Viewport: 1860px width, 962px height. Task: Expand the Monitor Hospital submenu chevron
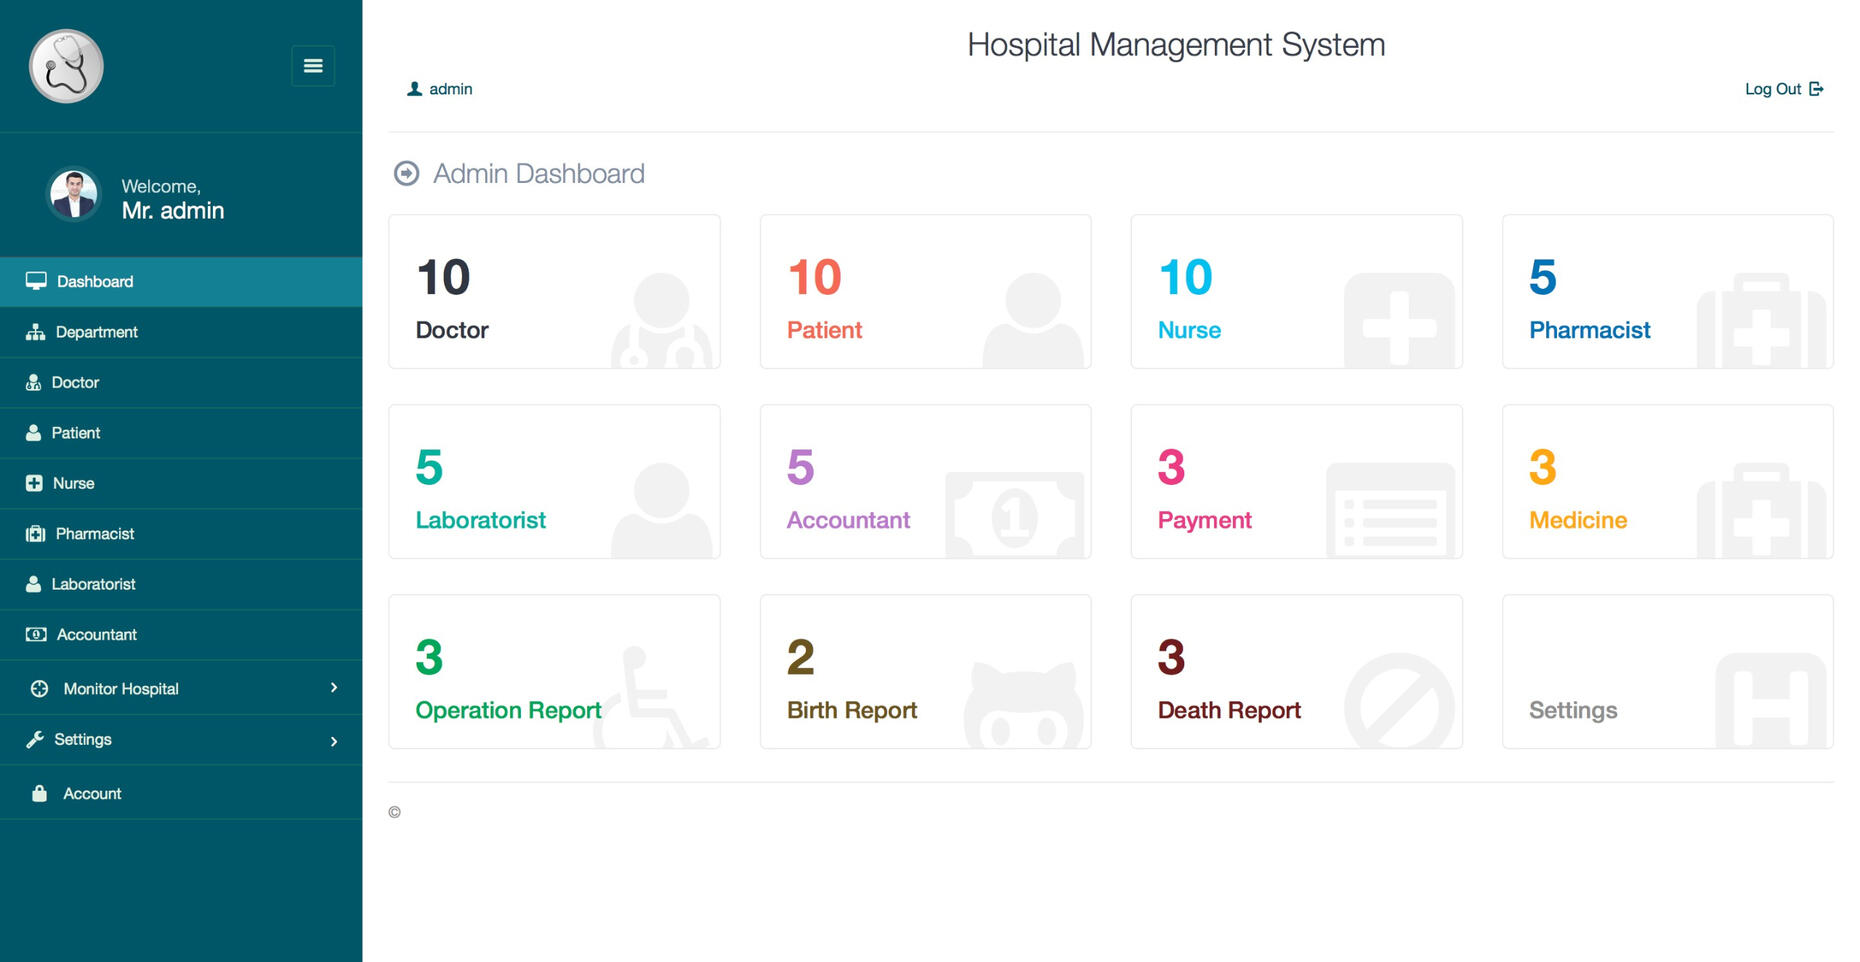tap(334, 688)
